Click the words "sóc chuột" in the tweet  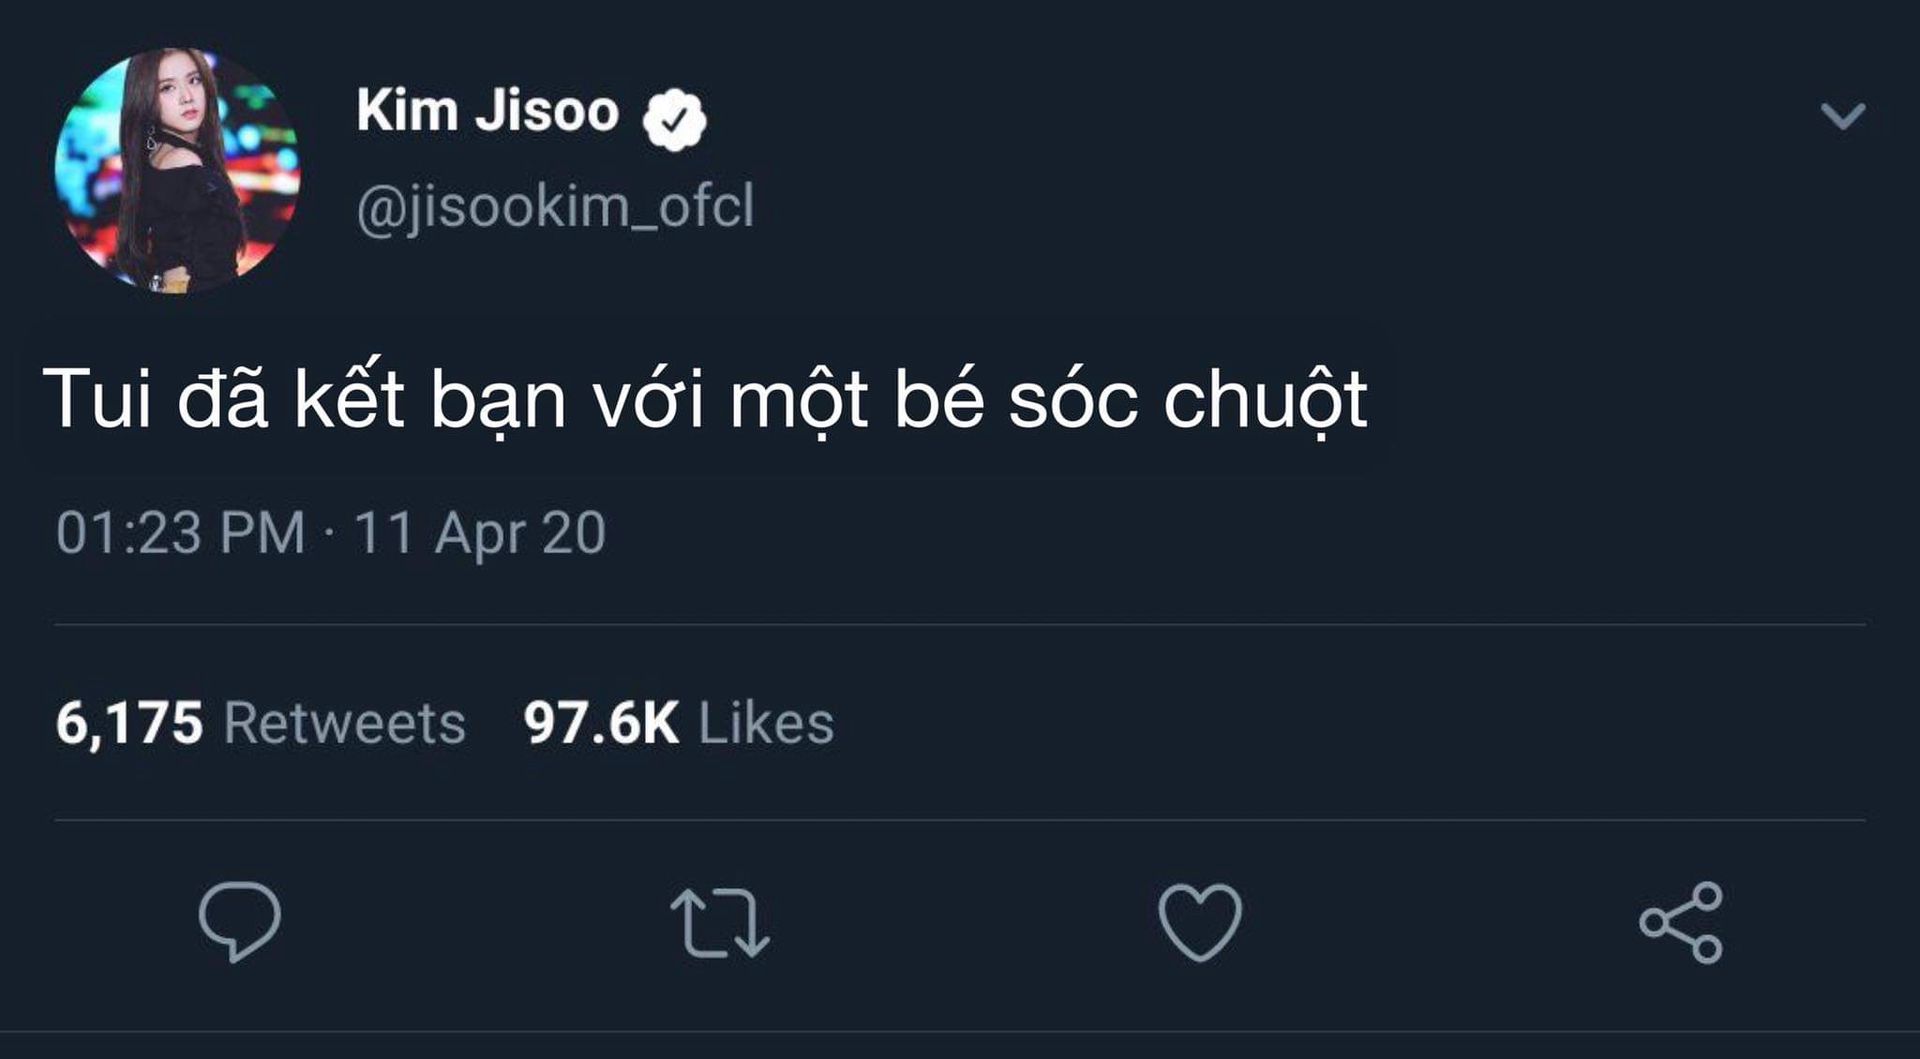(x=1187, y=400)
